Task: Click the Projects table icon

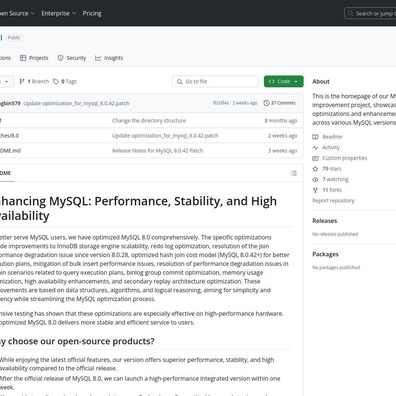Action: pyautogui.click(x=23, y=58)
